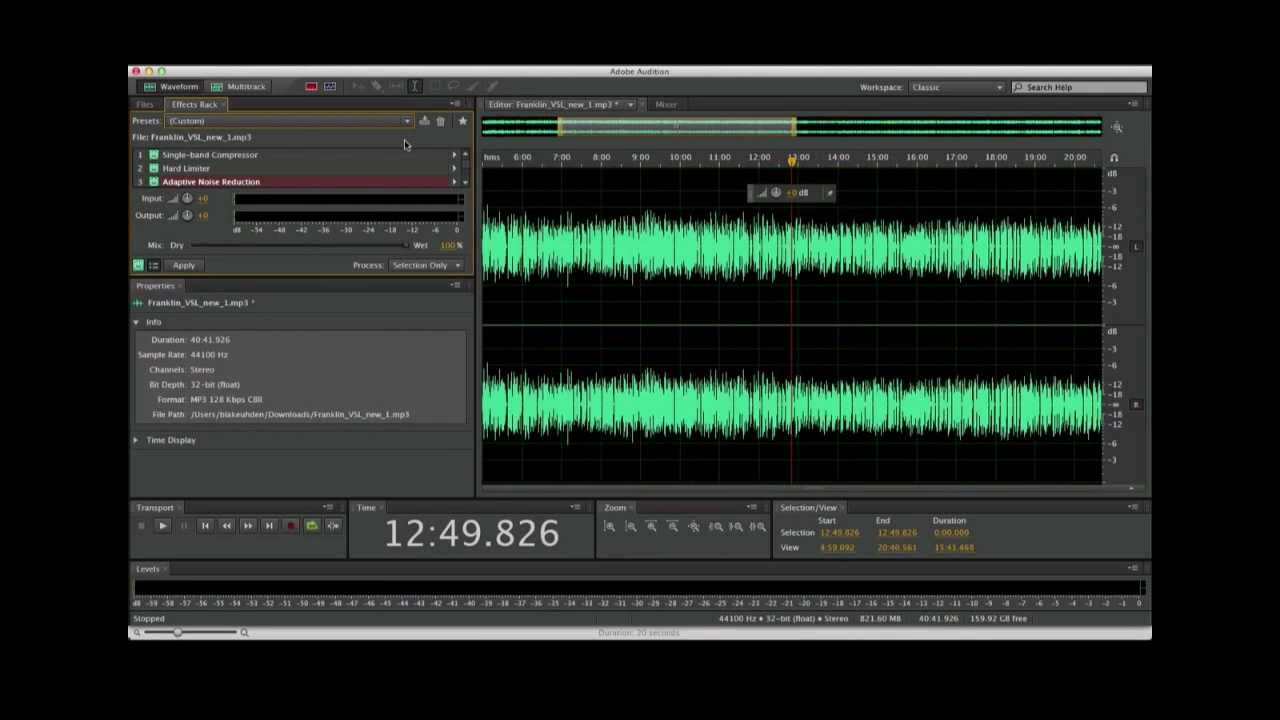Open the Effects Rack panel options menu

(456, 104)
